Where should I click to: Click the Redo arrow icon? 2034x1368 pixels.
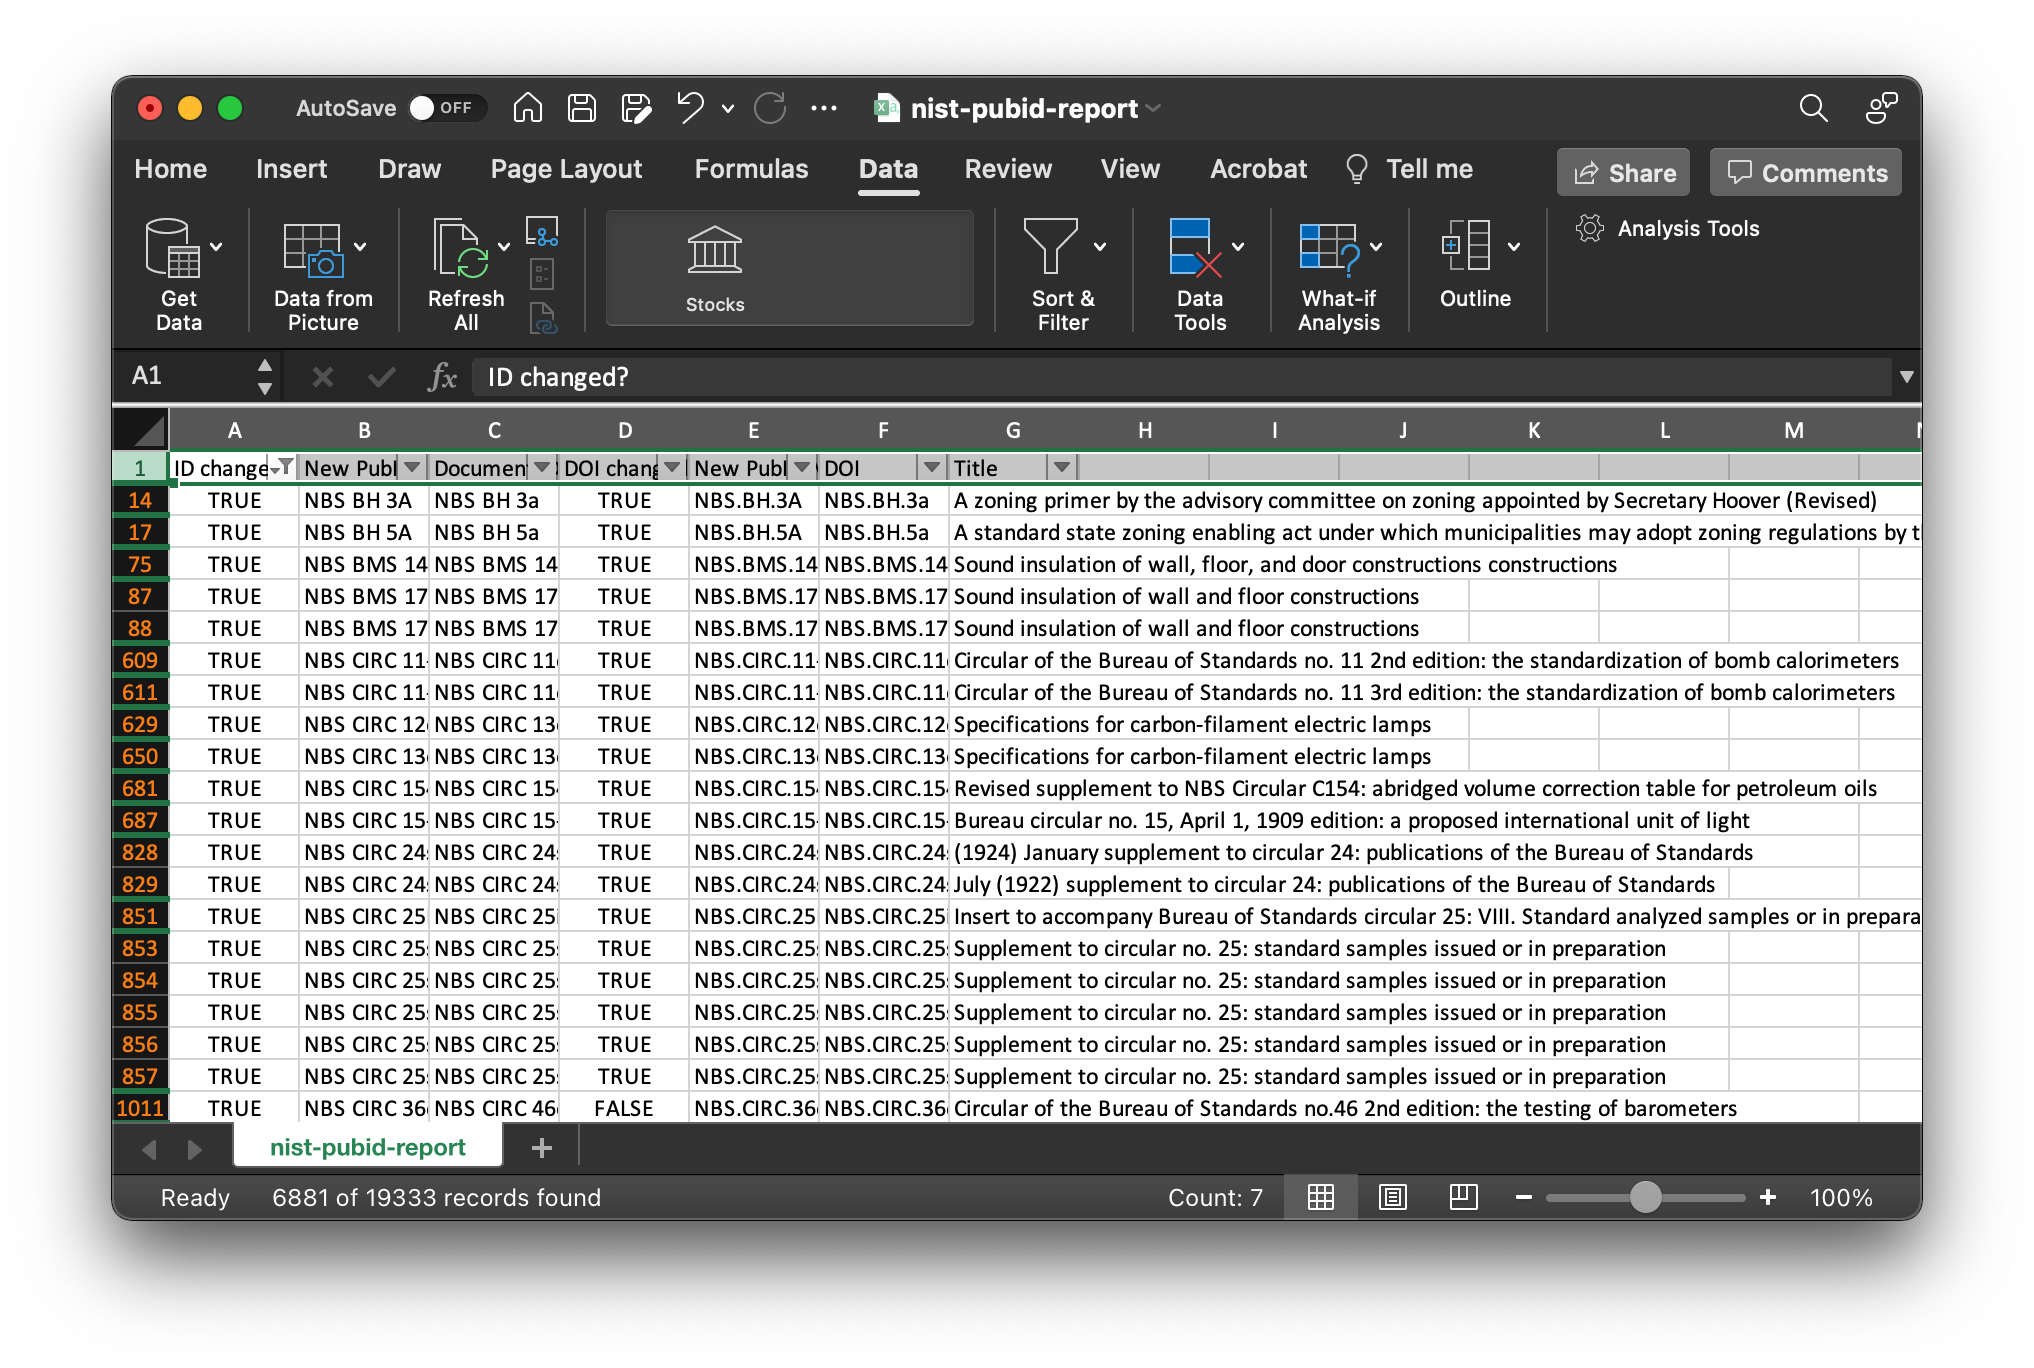point(770,108)
